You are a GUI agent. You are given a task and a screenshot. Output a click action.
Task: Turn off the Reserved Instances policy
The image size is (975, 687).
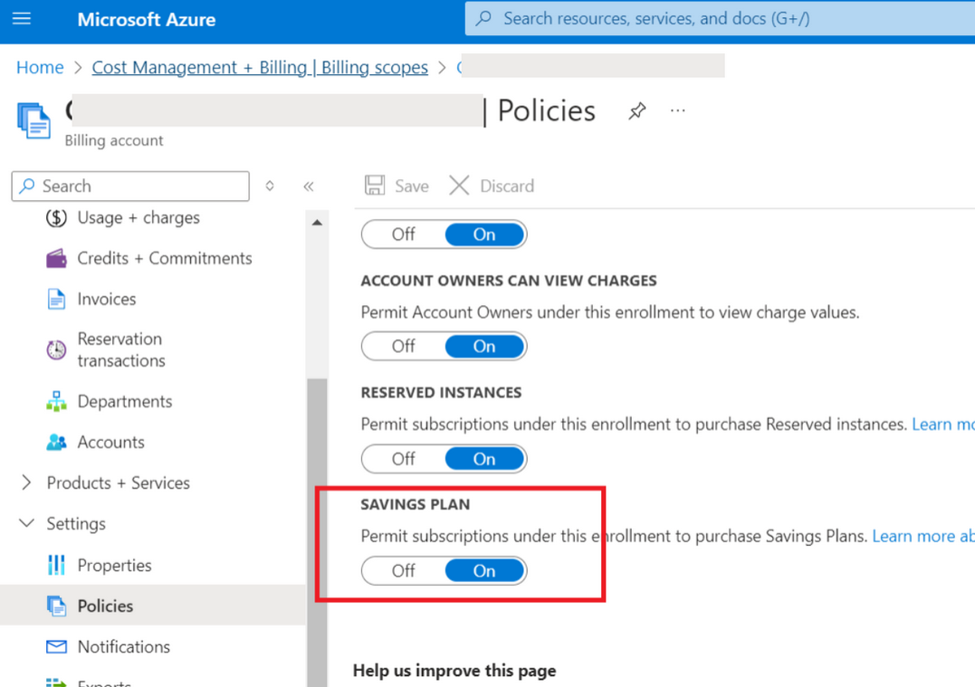[x=403, y=459]
